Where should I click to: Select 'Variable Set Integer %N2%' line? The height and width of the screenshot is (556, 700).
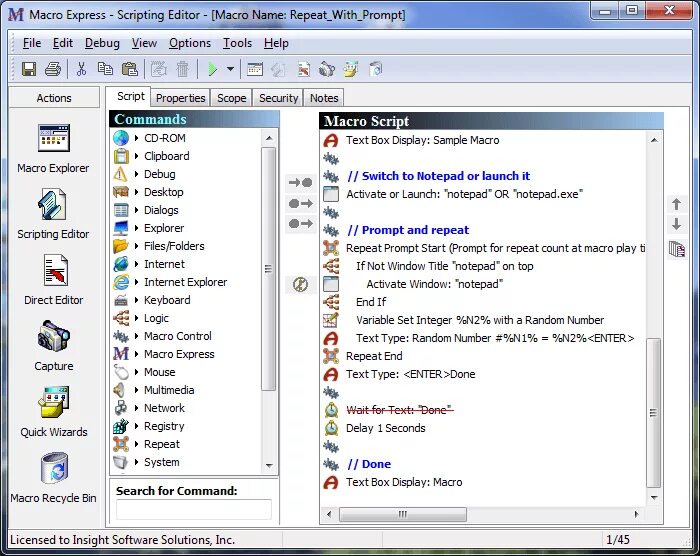(480, 320)
